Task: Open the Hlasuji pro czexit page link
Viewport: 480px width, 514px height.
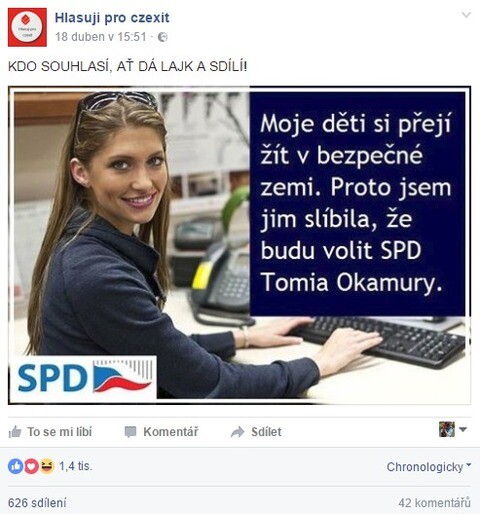Action: 112,18
